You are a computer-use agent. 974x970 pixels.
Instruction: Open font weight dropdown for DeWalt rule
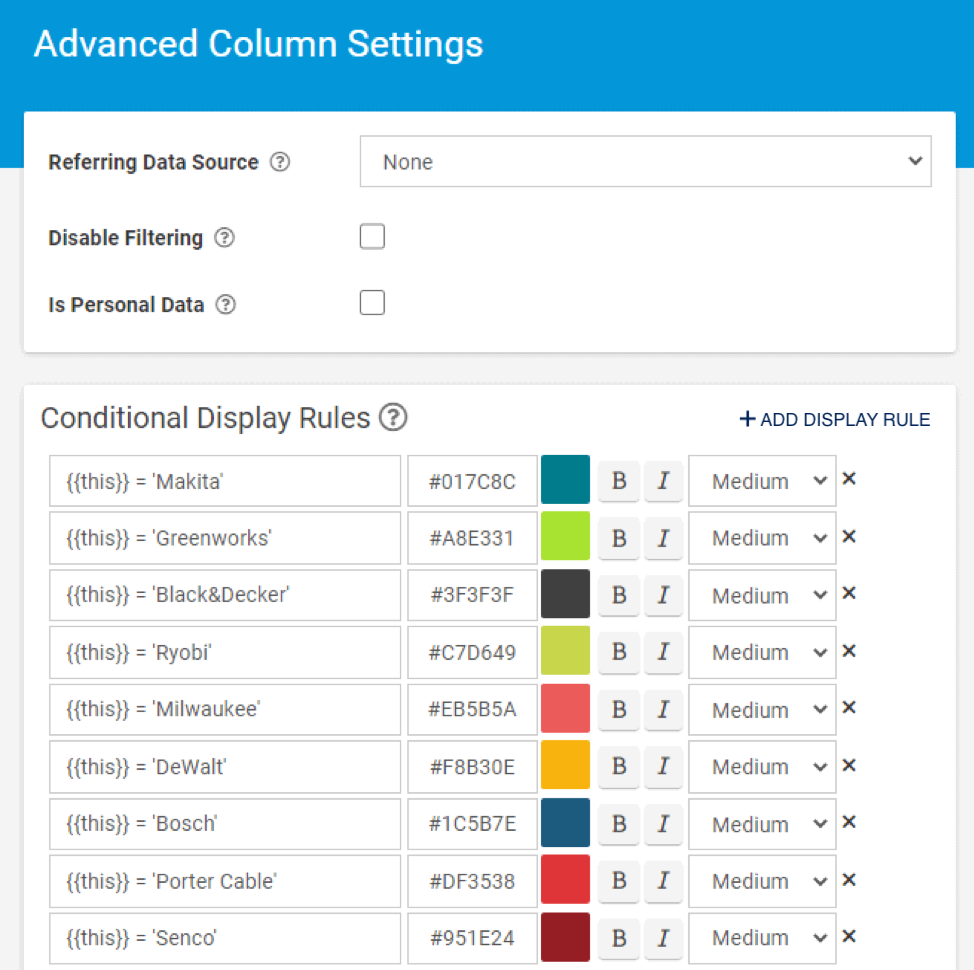click(762, 766)
